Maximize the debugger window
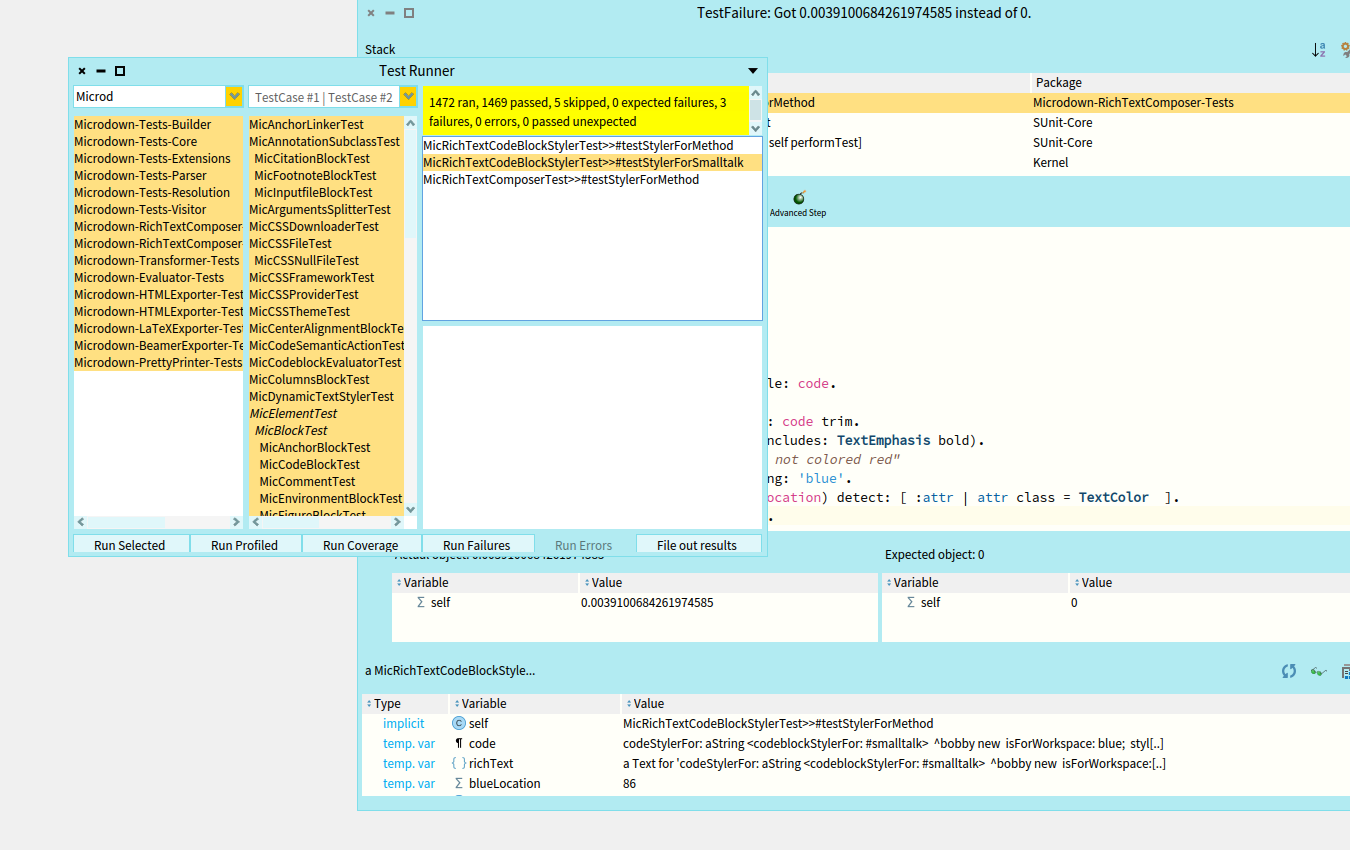The width and height of the screenshot is (1350, 850). click(409, 13)
